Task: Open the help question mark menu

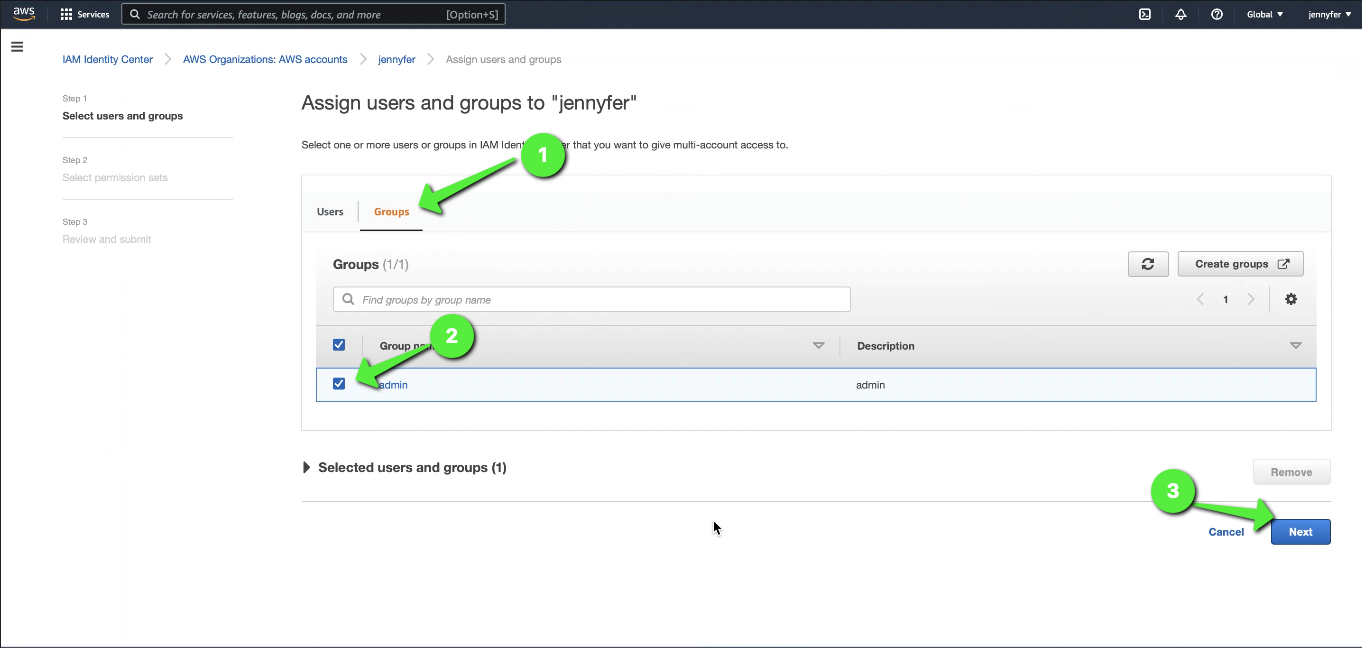Action: (x=1217, y=14)
